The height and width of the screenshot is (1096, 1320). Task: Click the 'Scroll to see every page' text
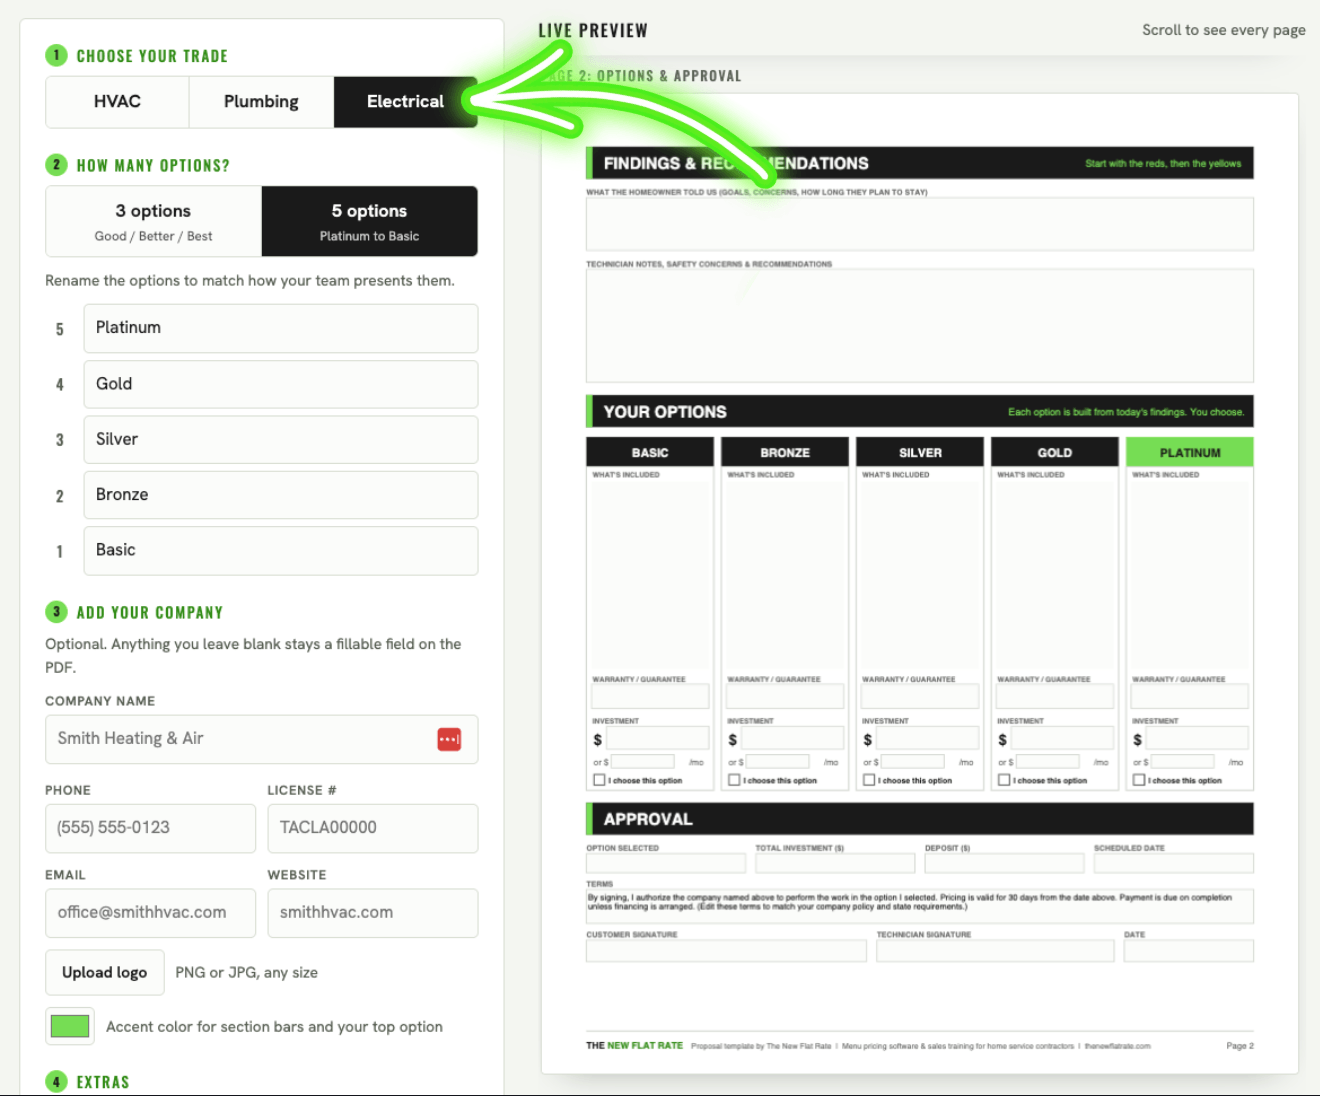[1224, 30]
